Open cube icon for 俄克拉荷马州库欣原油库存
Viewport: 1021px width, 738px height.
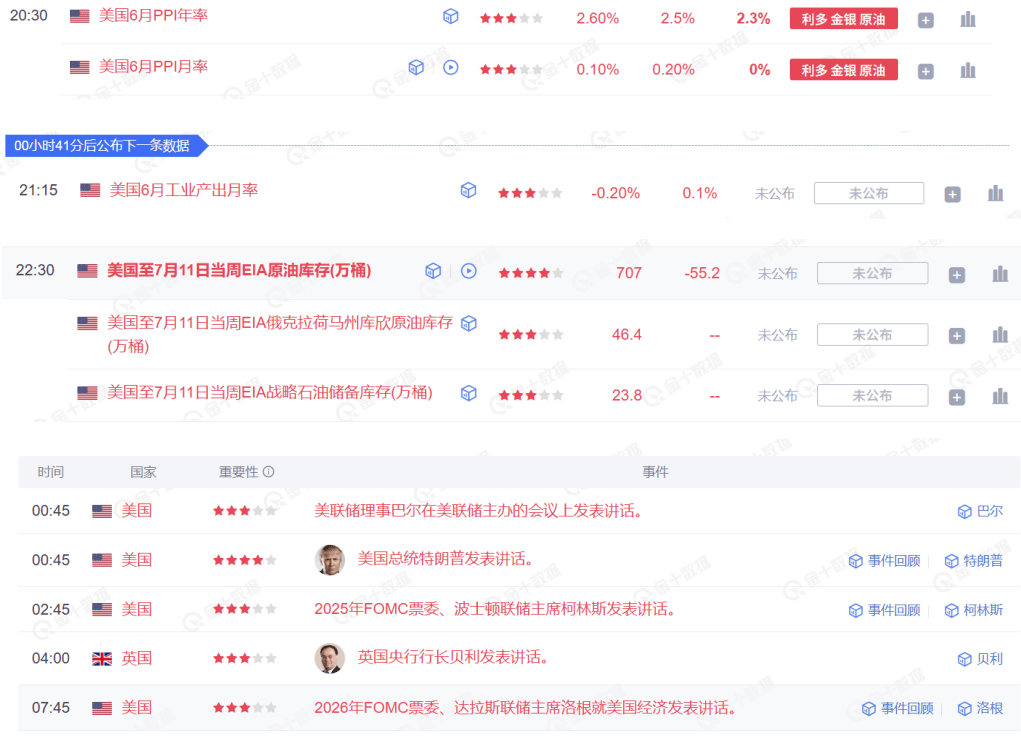[469, 323]
